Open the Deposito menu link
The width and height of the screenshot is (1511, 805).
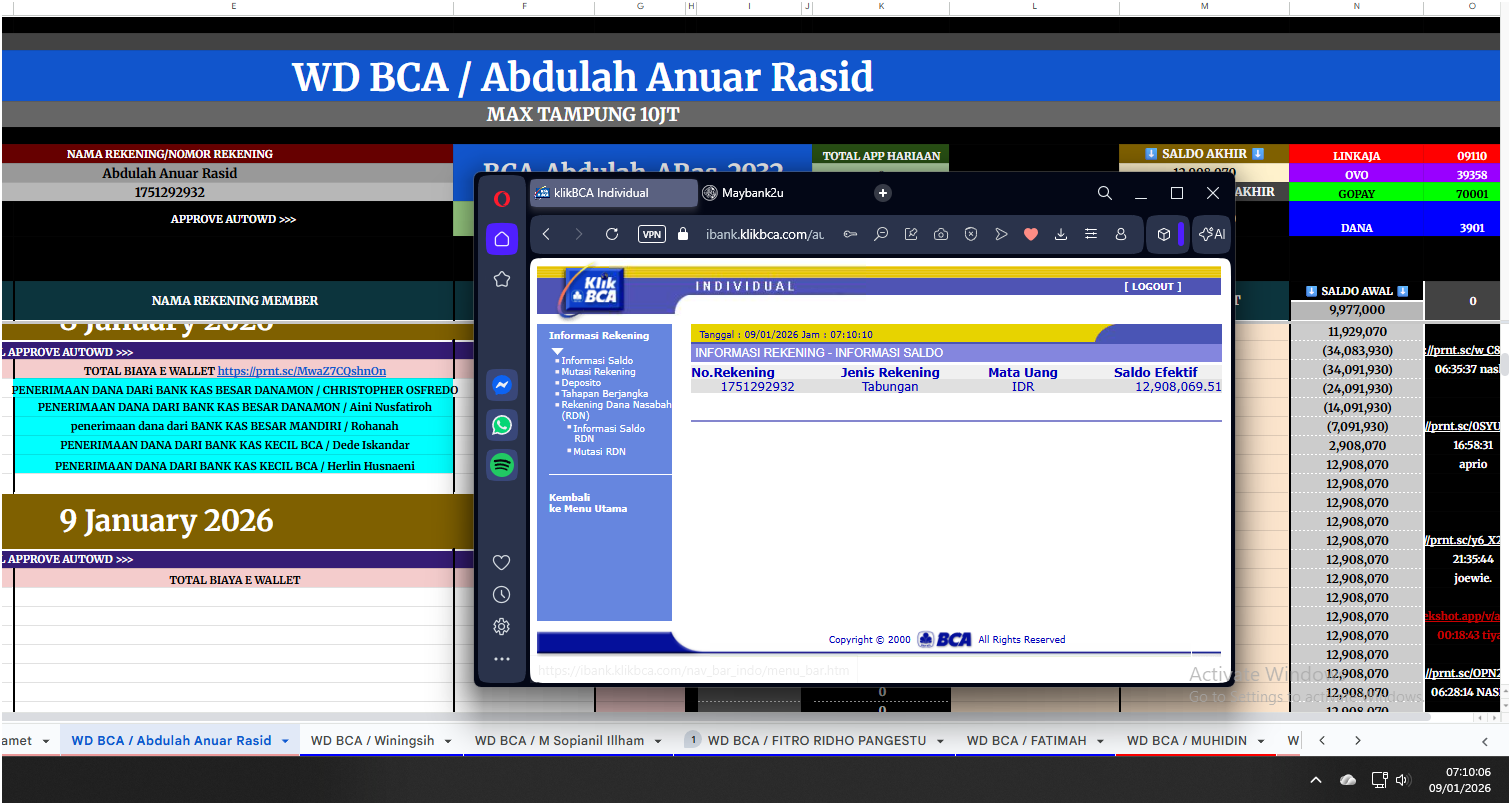point(581,383)
